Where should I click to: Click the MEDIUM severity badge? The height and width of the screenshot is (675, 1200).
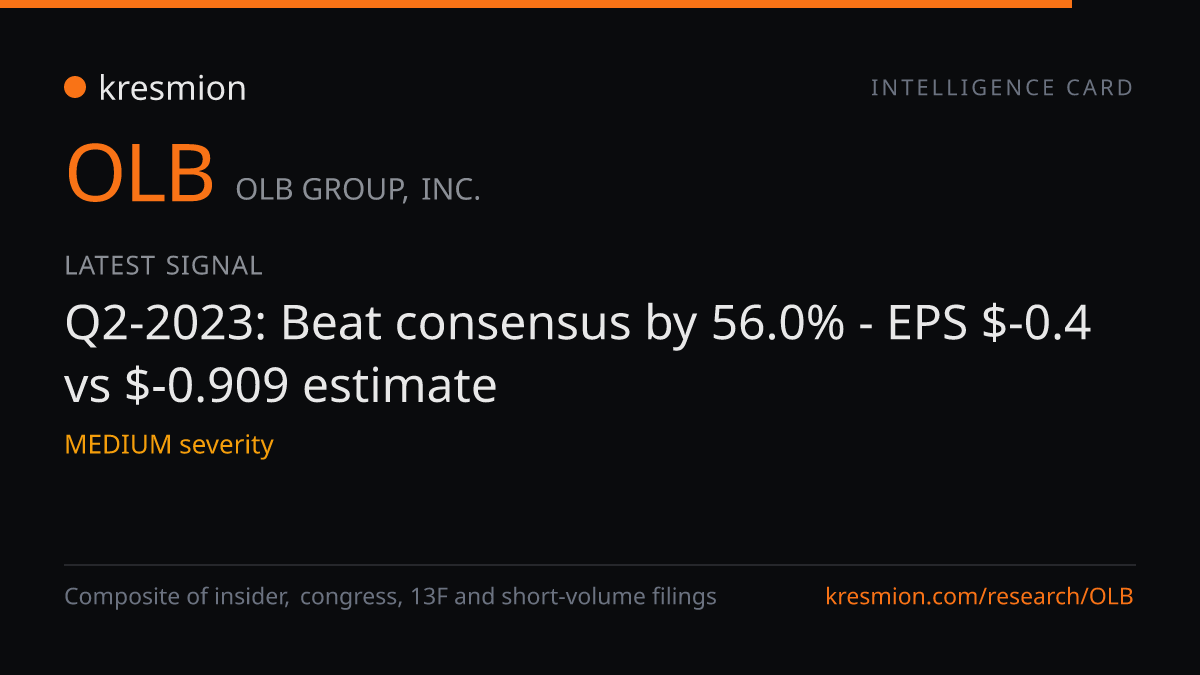pos(169,444)
